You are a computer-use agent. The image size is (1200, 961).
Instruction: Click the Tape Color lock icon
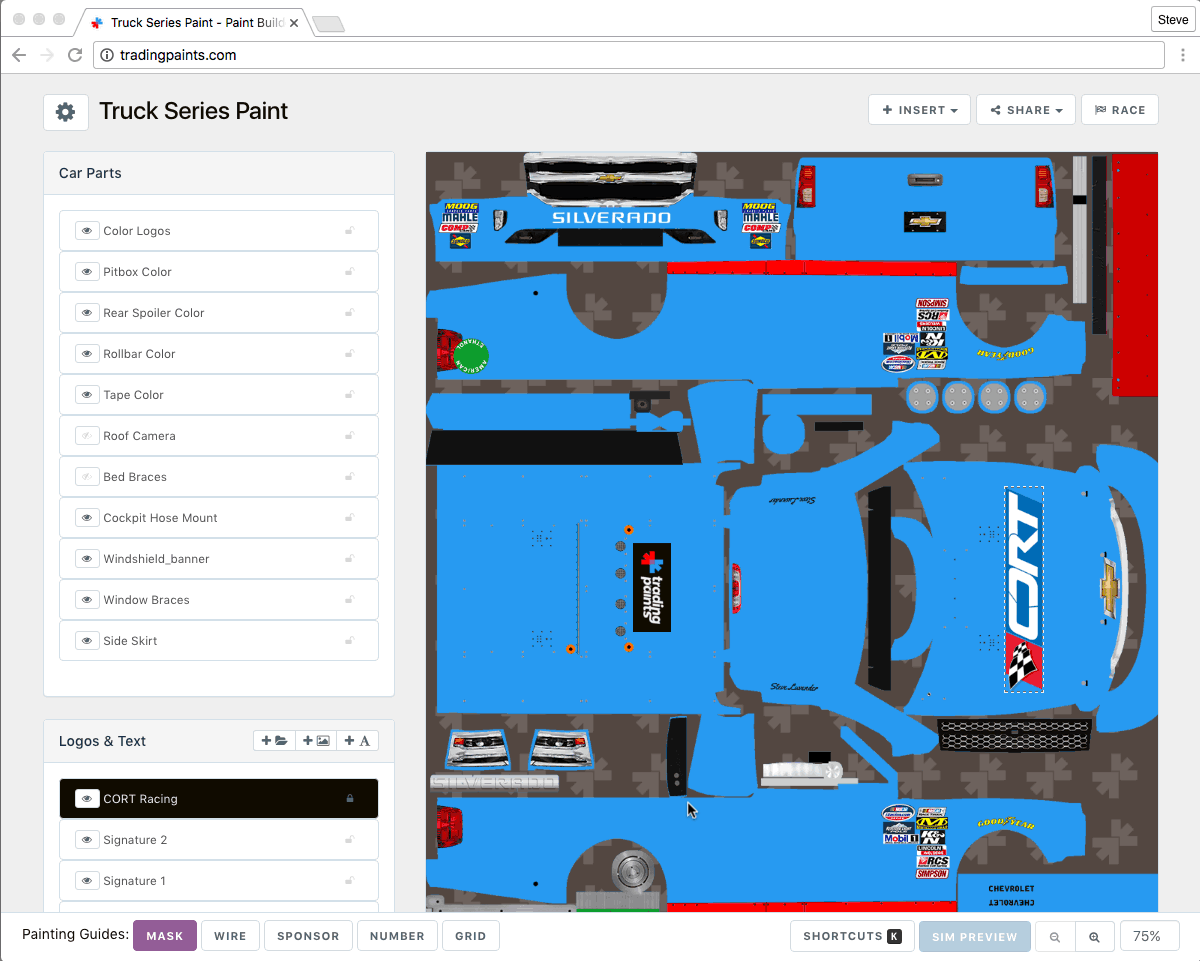tap(350, 395)
